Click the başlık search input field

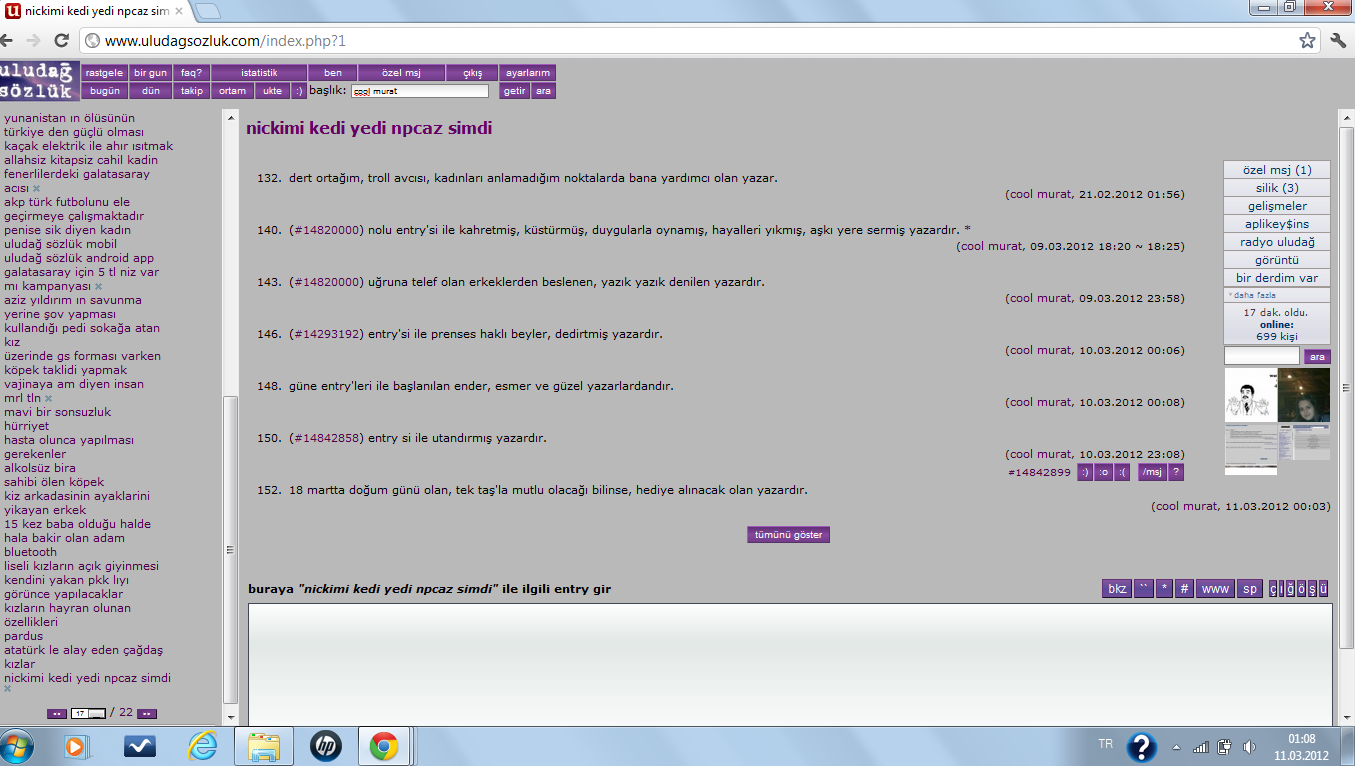pyautogui.click(x=420, y=91)
